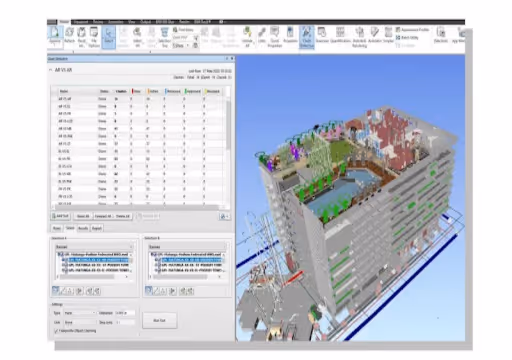Viewport: 512px width, 360px height.
Task: Click Use Current Selection under Selection B
Action: pos(182,291)
